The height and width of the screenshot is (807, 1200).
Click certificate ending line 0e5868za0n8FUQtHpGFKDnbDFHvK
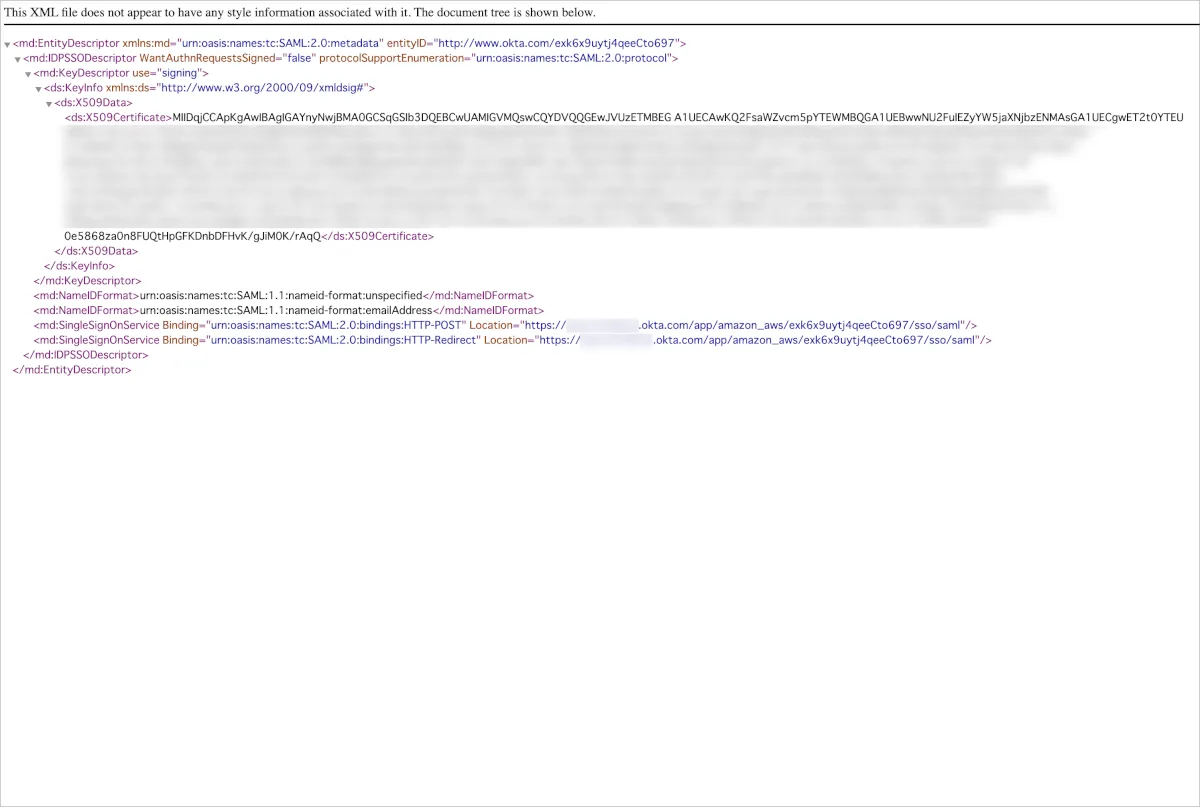[193, 236]
